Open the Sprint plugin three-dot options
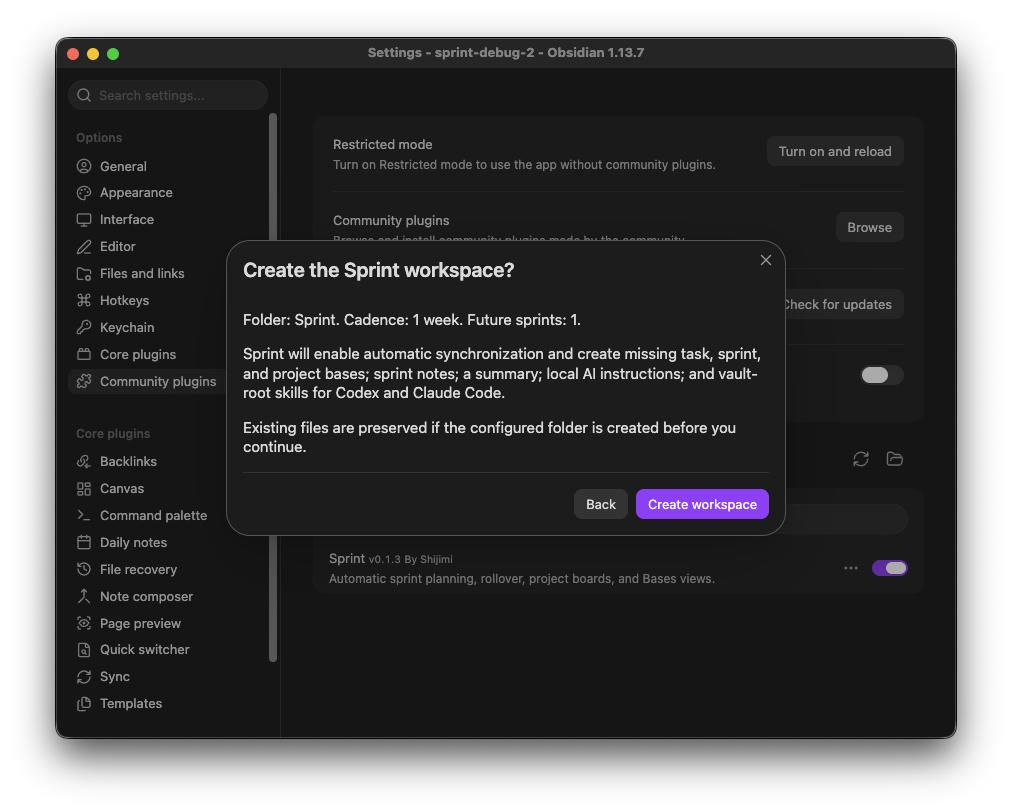Screen dimensions: 1012x812 click(x=851, y=568)
